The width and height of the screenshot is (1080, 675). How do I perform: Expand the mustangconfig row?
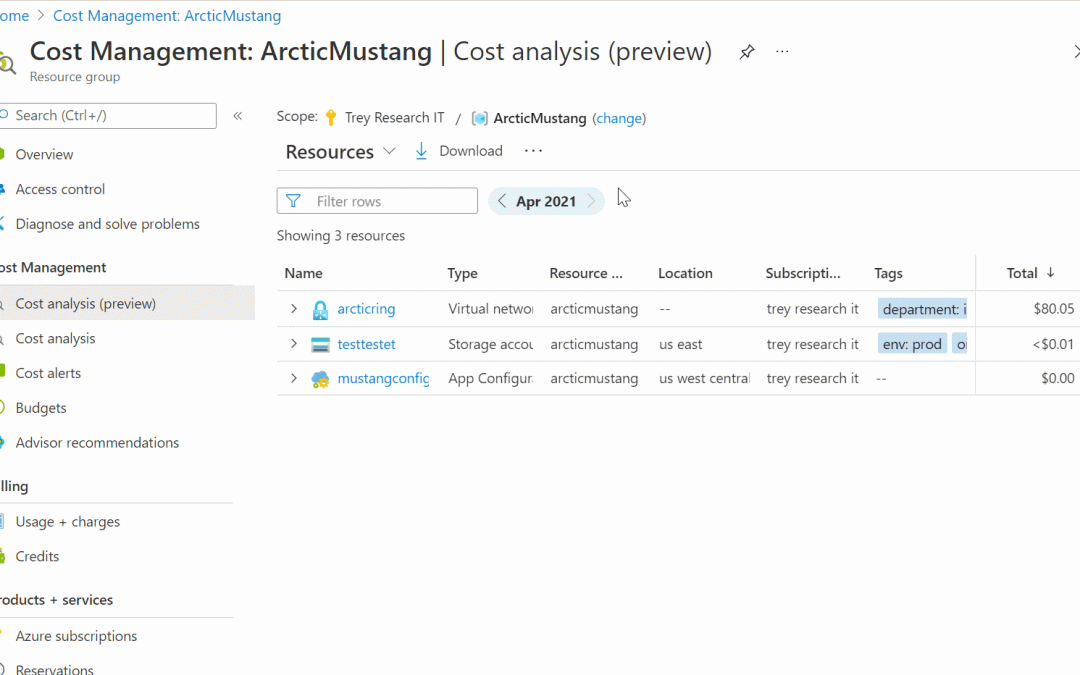click(293, 378)
